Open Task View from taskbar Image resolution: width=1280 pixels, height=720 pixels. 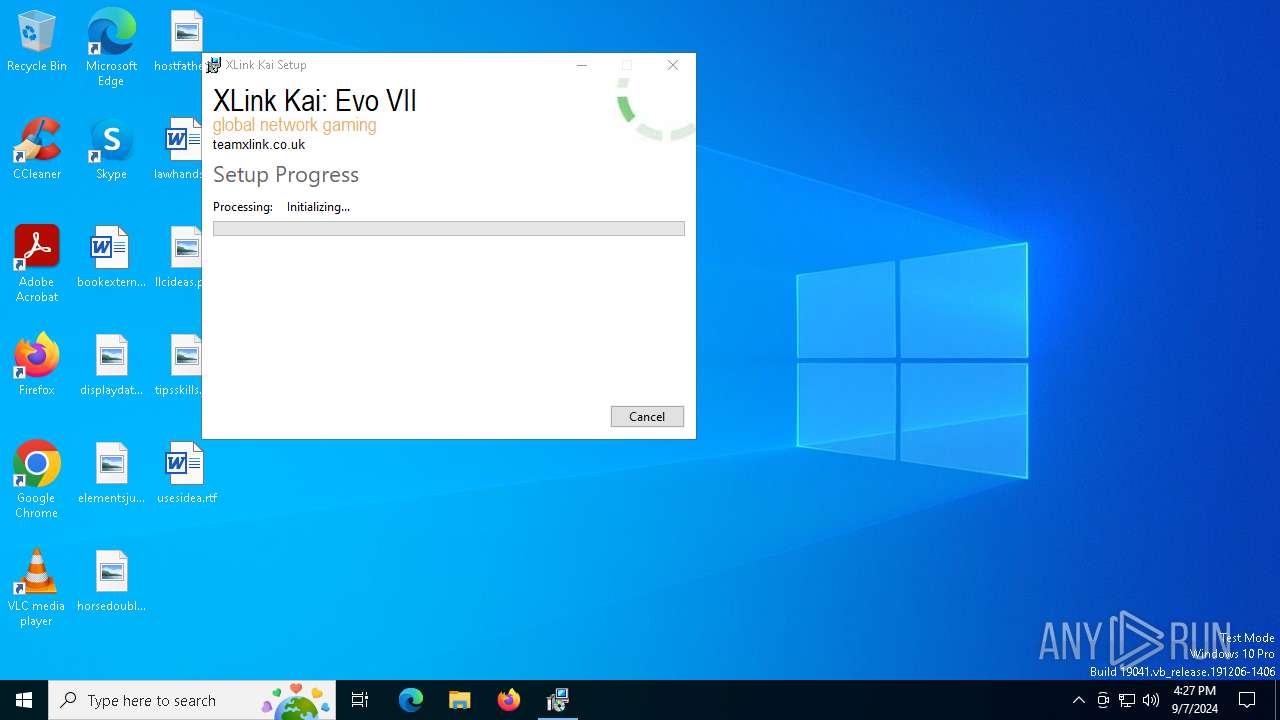click(360, 700)
